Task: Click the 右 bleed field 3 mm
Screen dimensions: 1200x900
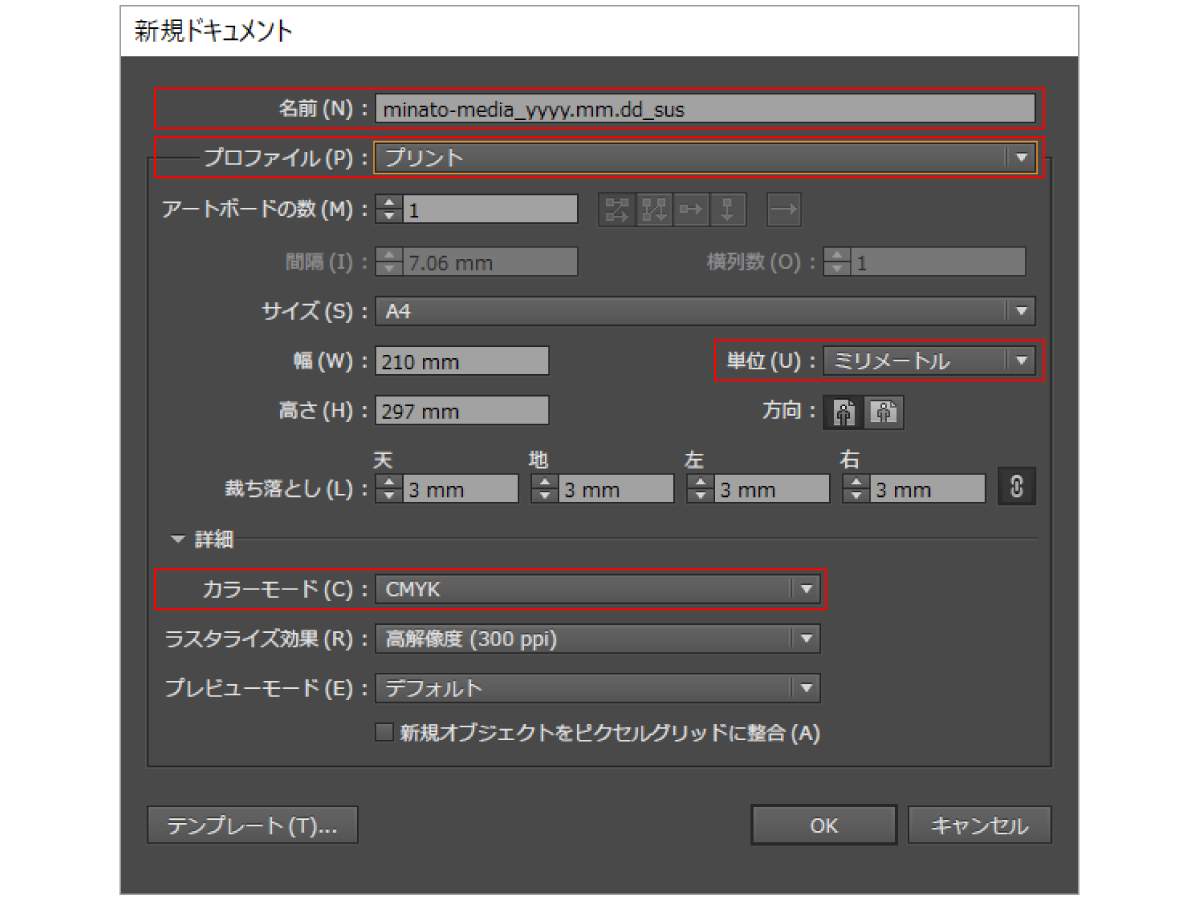Action: pos(928,489)
